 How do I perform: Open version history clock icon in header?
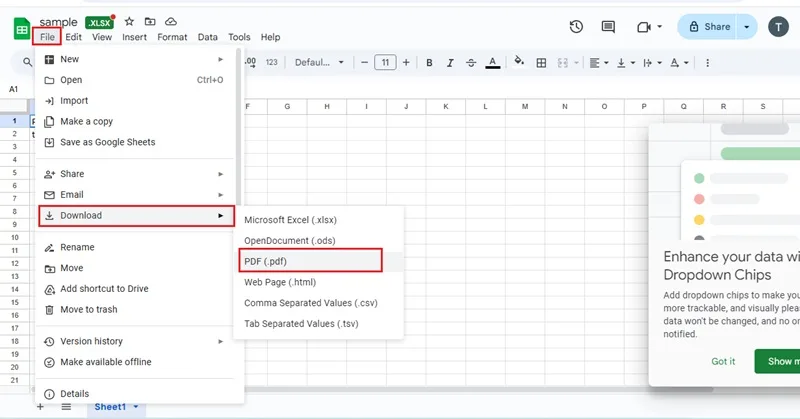(x=576, y=27)
